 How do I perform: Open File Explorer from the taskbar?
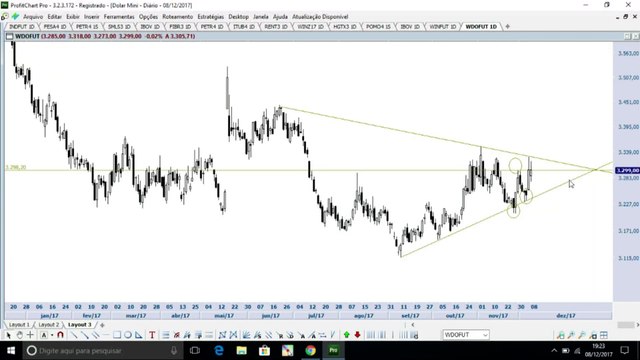point(242,350)
